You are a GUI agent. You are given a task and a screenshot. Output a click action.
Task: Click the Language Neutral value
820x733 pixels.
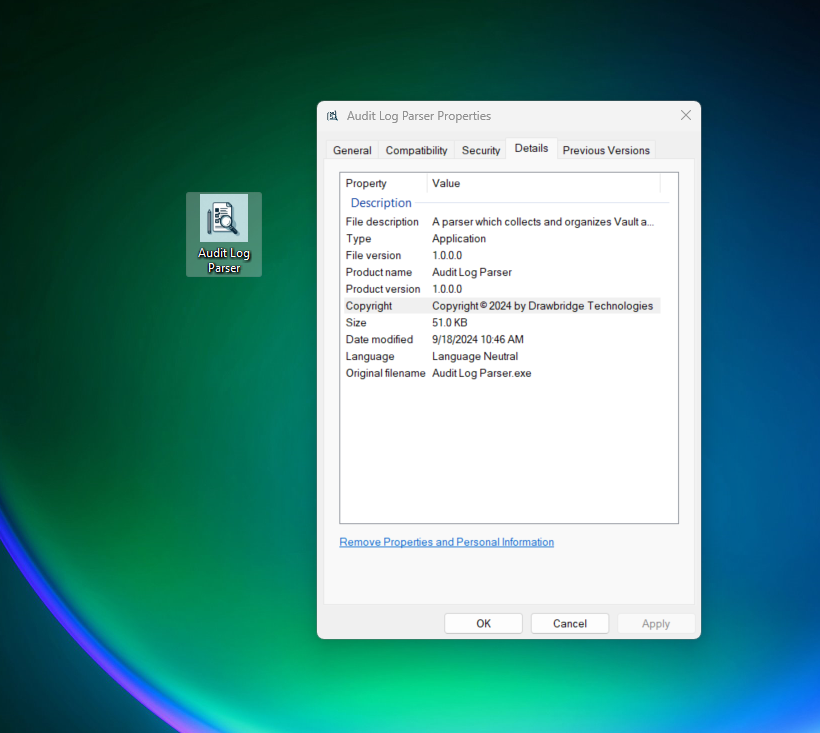point(475,356)
